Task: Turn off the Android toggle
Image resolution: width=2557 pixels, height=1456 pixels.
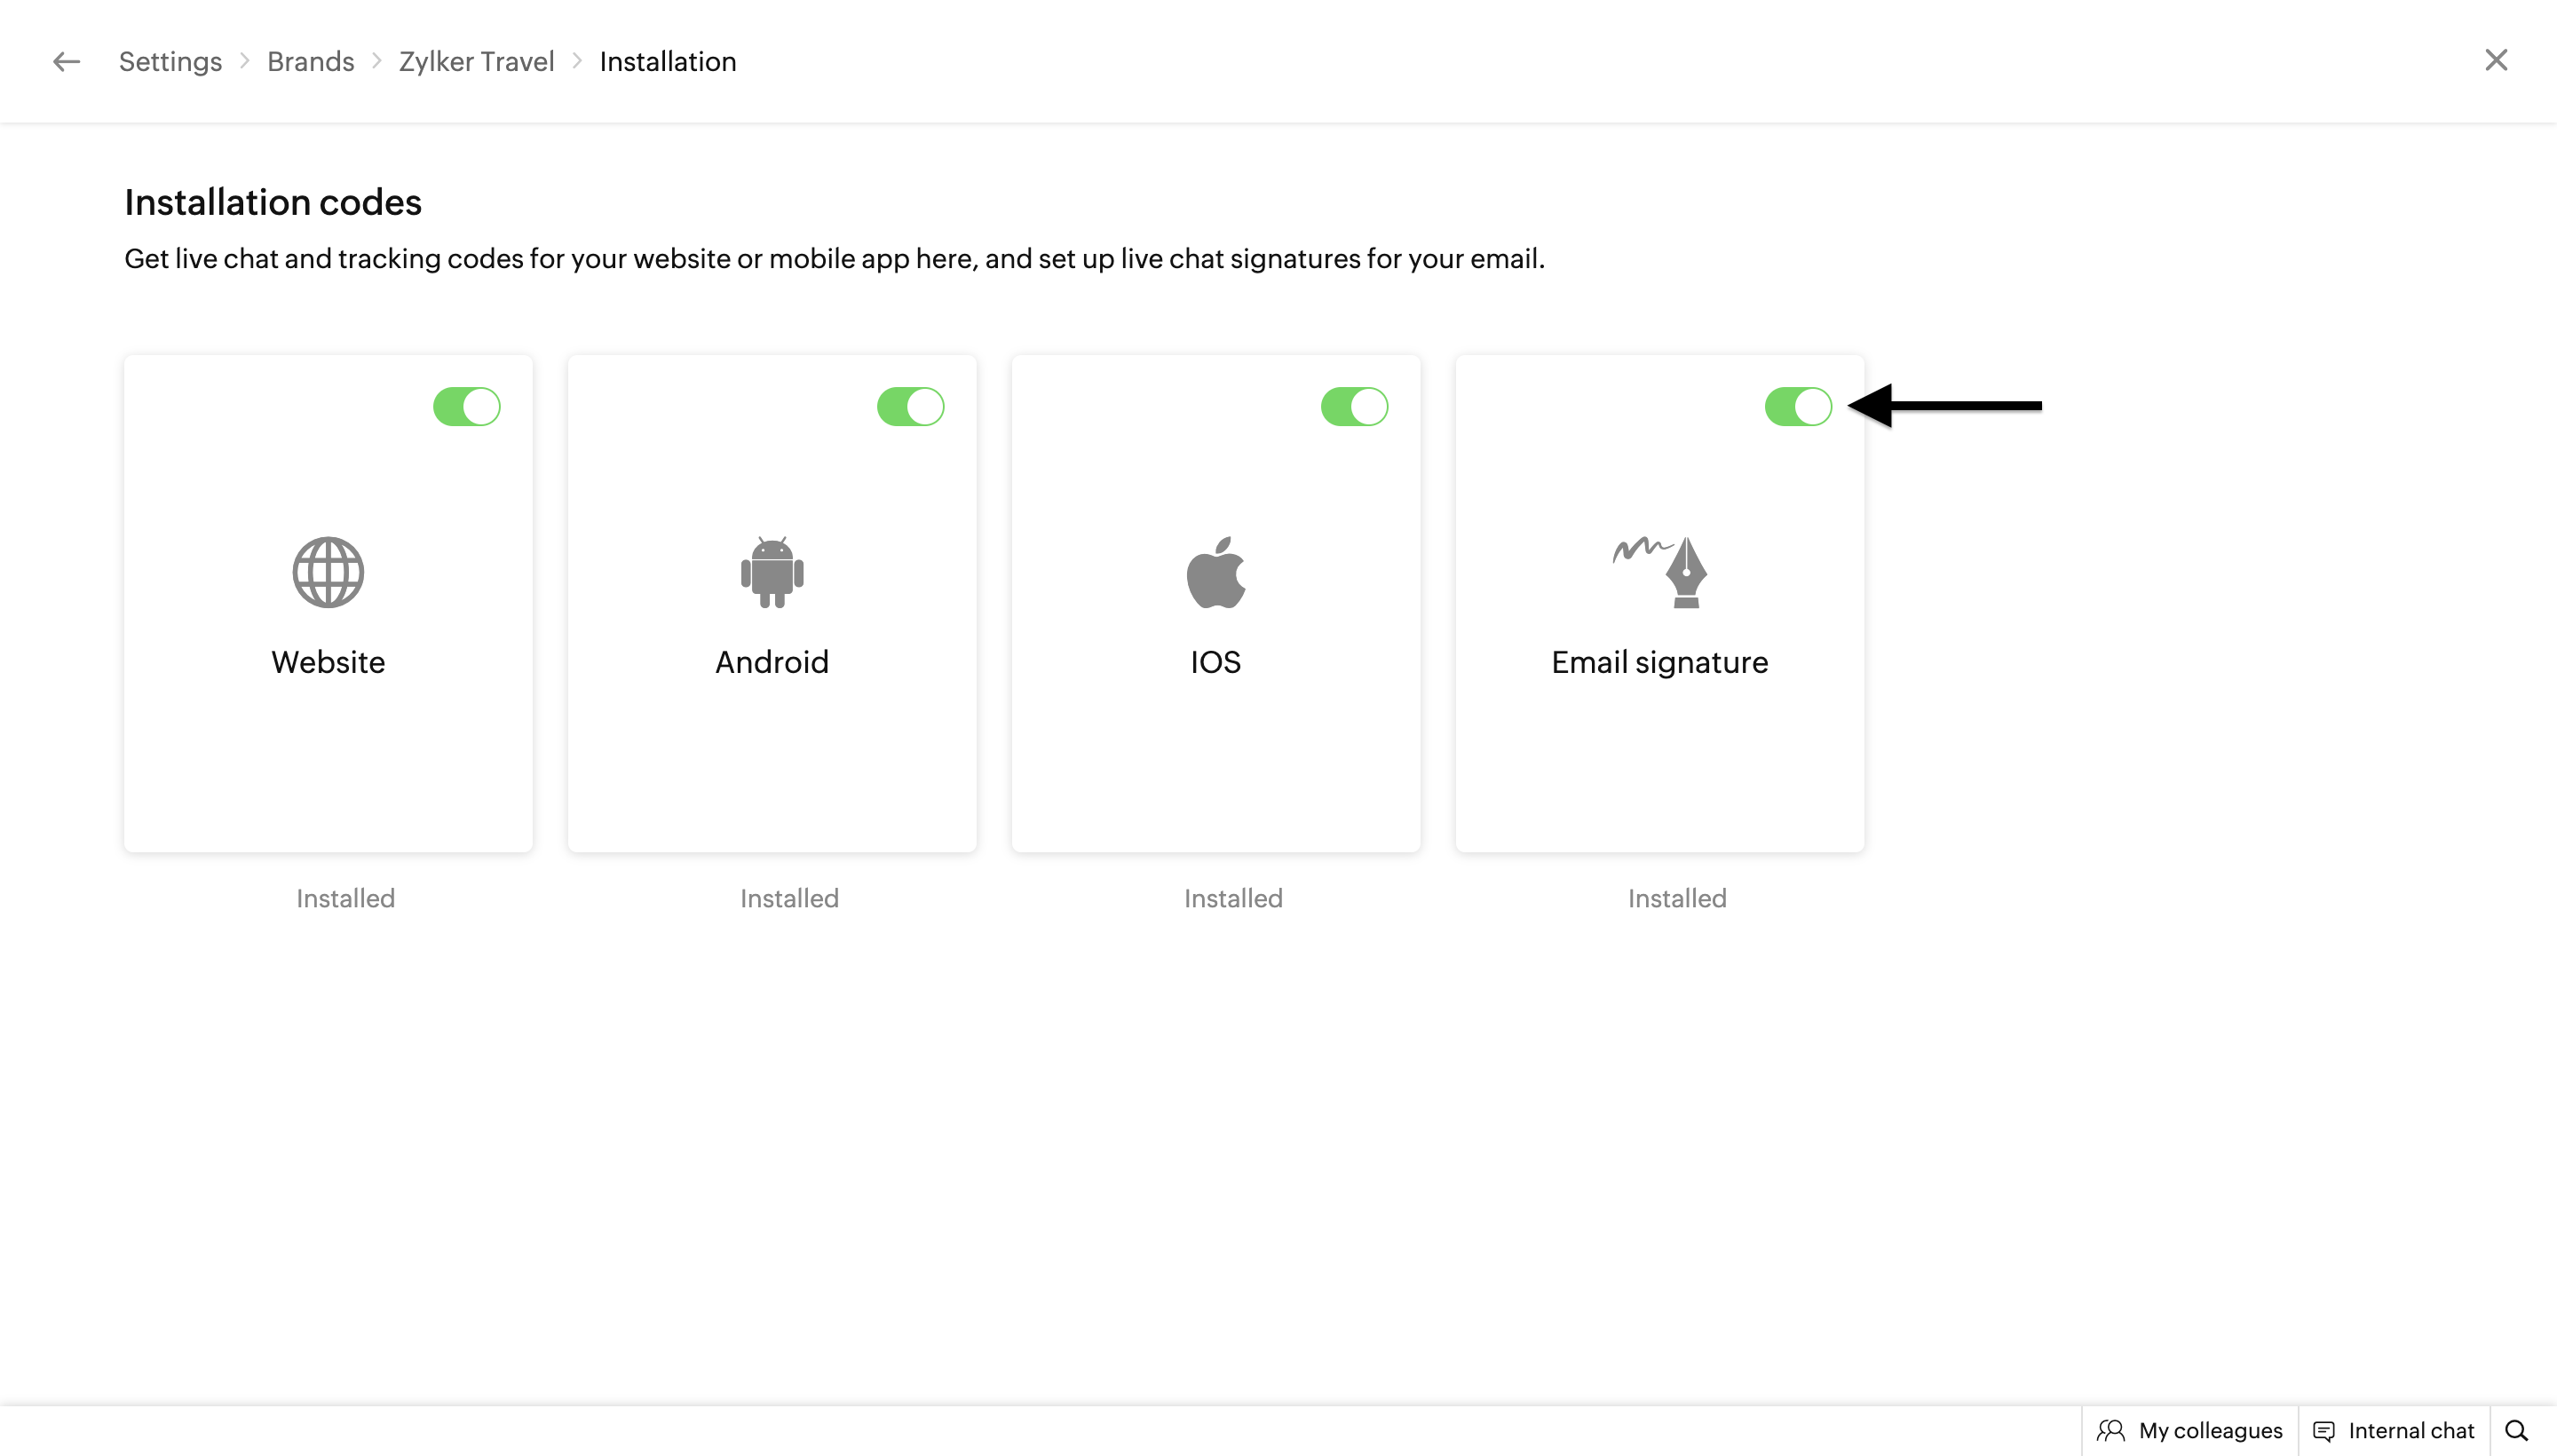Action: 911,407
